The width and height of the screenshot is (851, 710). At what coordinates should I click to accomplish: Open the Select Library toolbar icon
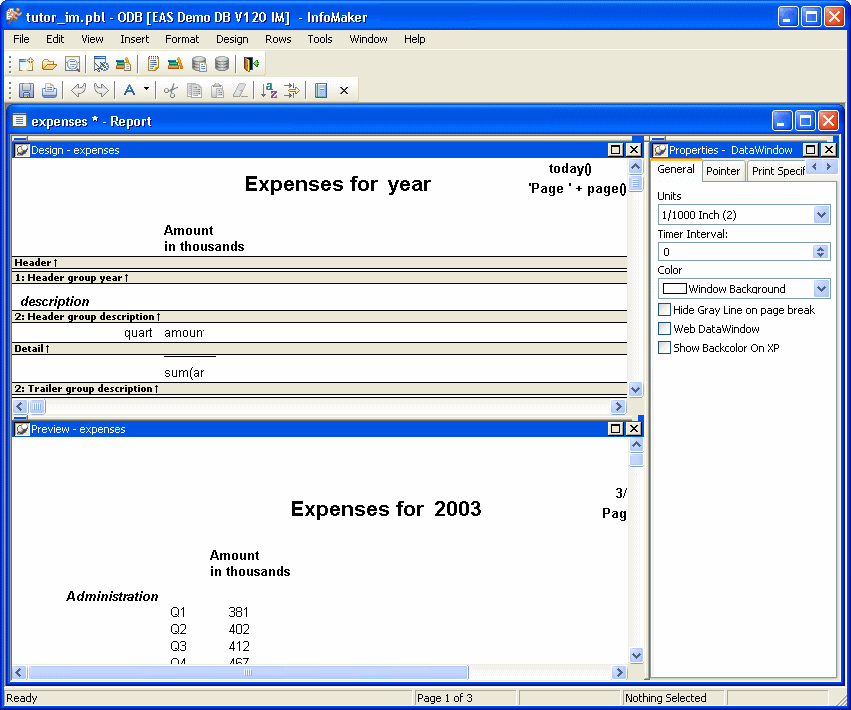tap(100, 64)
